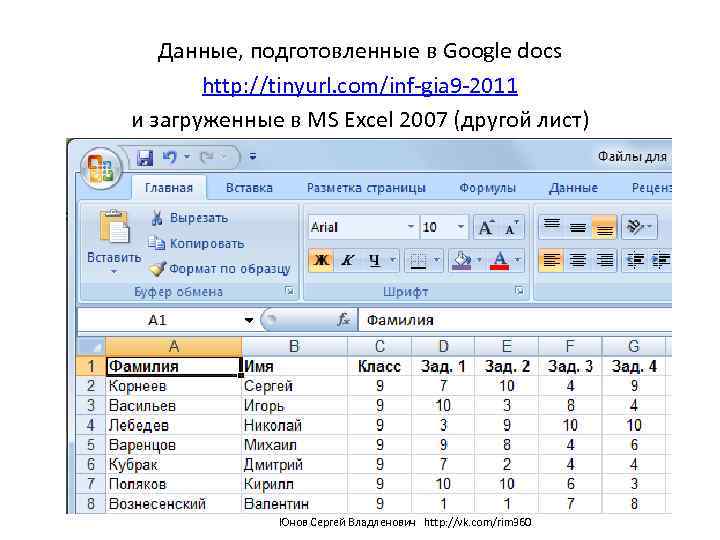Select header cell Имя
The width and height of the screenshot is (720, 540).
pyautogui.click(x=294, y=366)
